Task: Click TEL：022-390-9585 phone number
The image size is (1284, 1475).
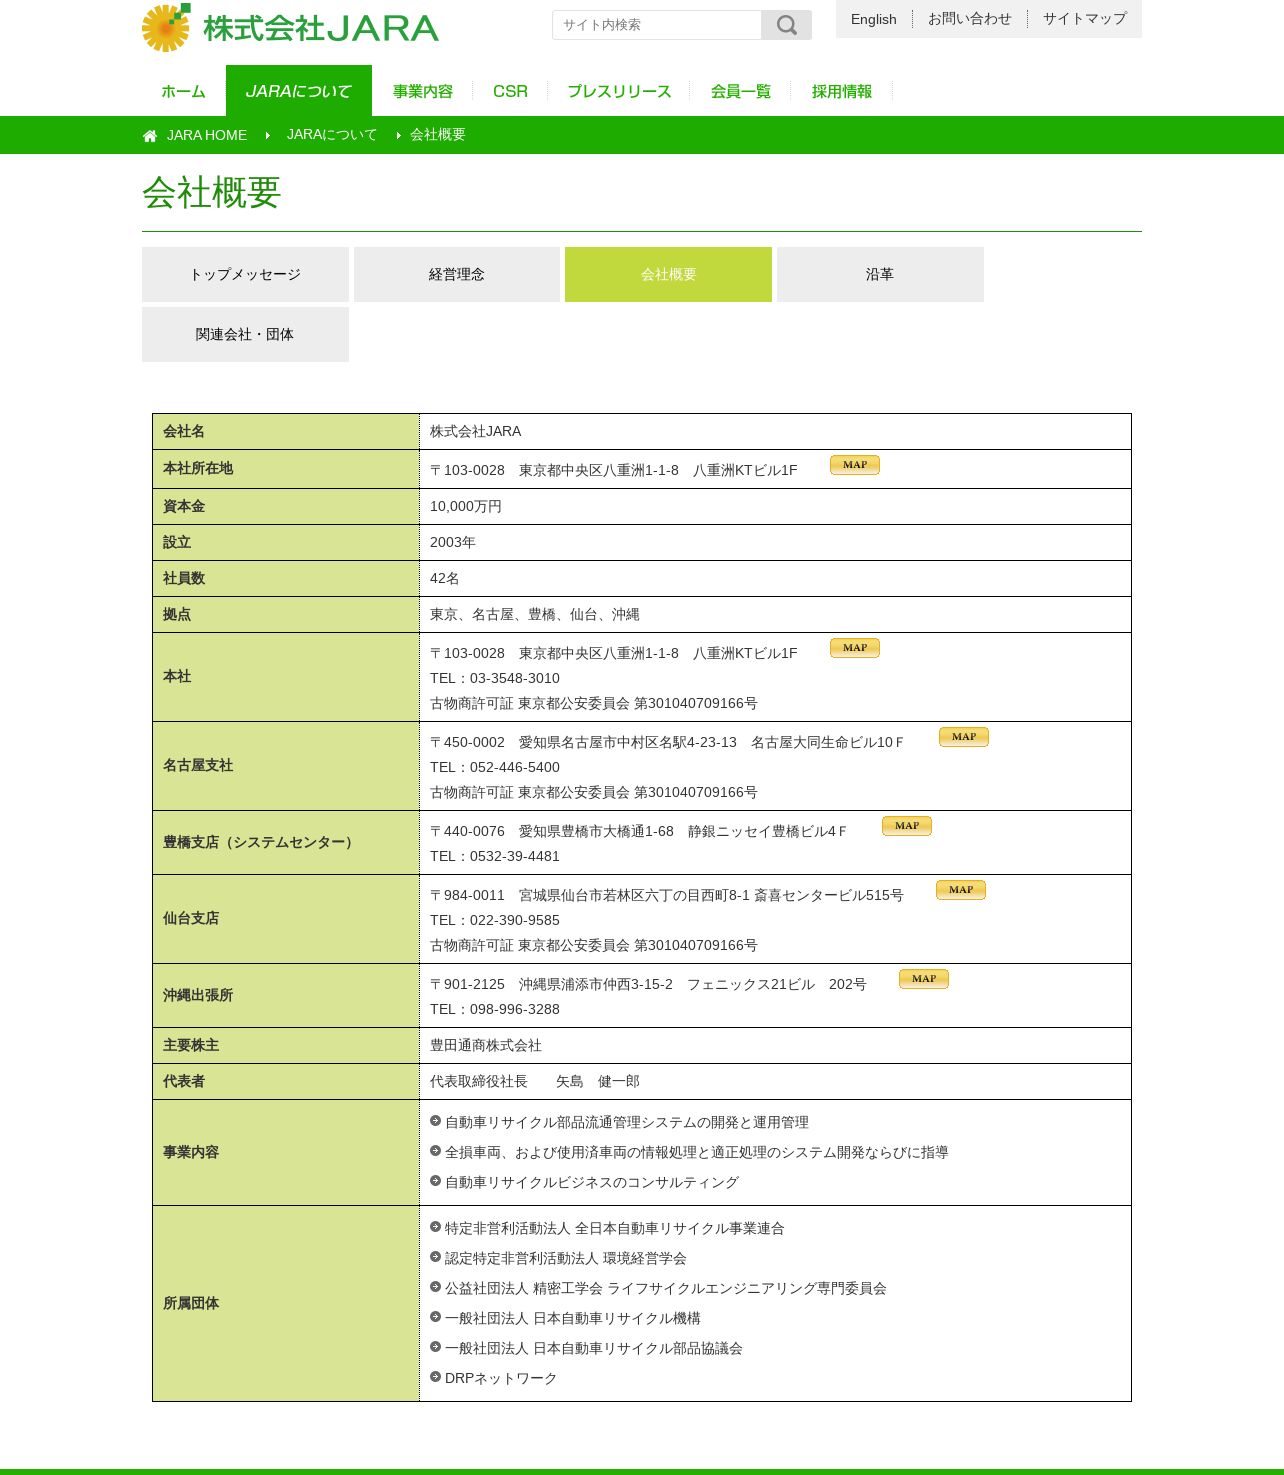Action: tap(495, 920)
